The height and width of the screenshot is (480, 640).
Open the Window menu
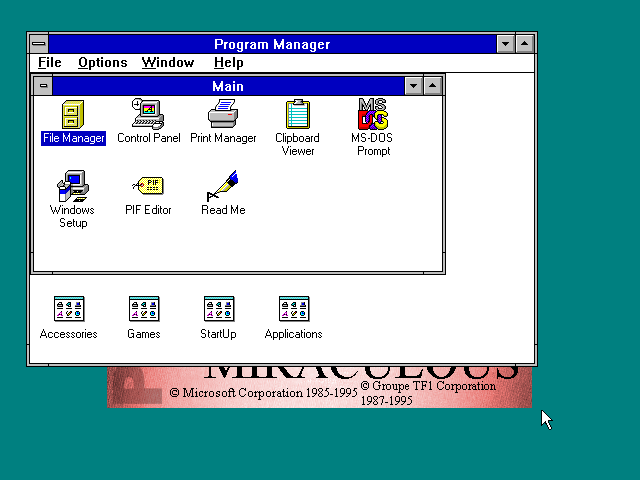pos(168,62)
